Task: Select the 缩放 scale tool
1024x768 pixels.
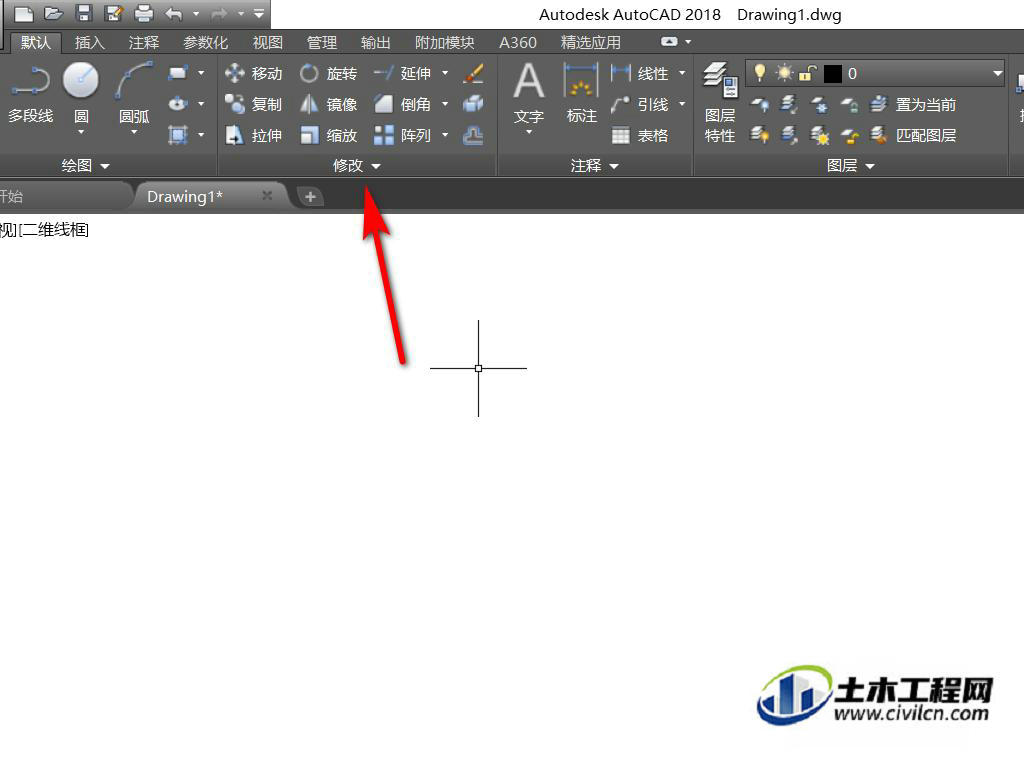Action: pos(328,136)
